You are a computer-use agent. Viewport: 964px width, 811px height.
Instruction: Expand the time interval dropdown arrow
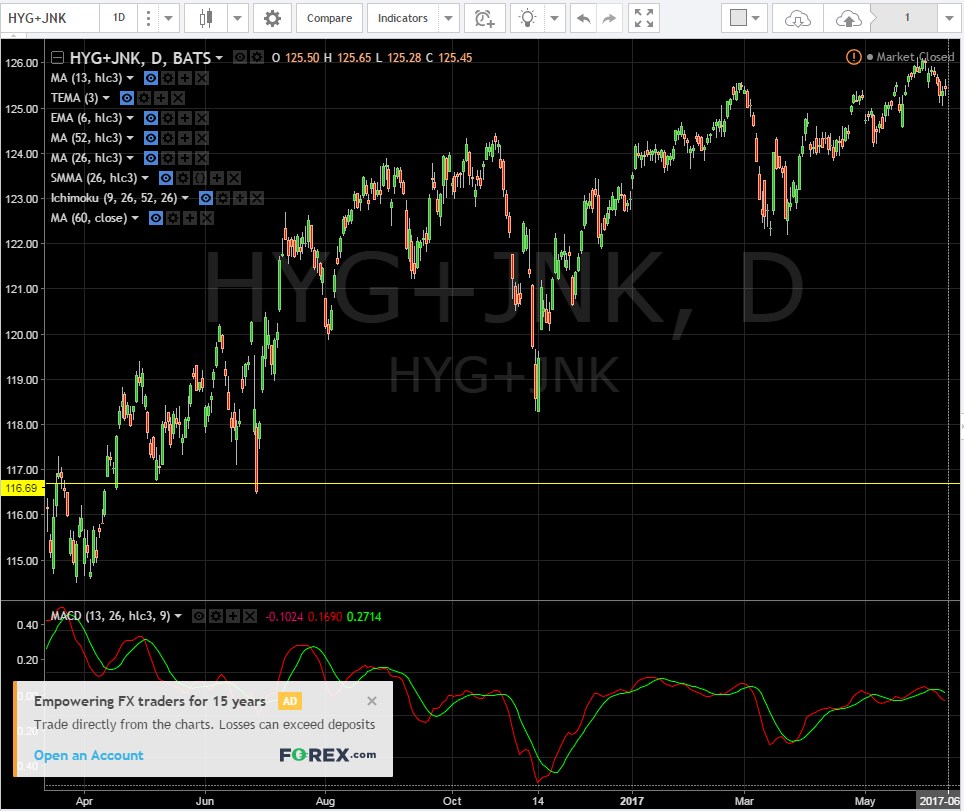point(168,18)
